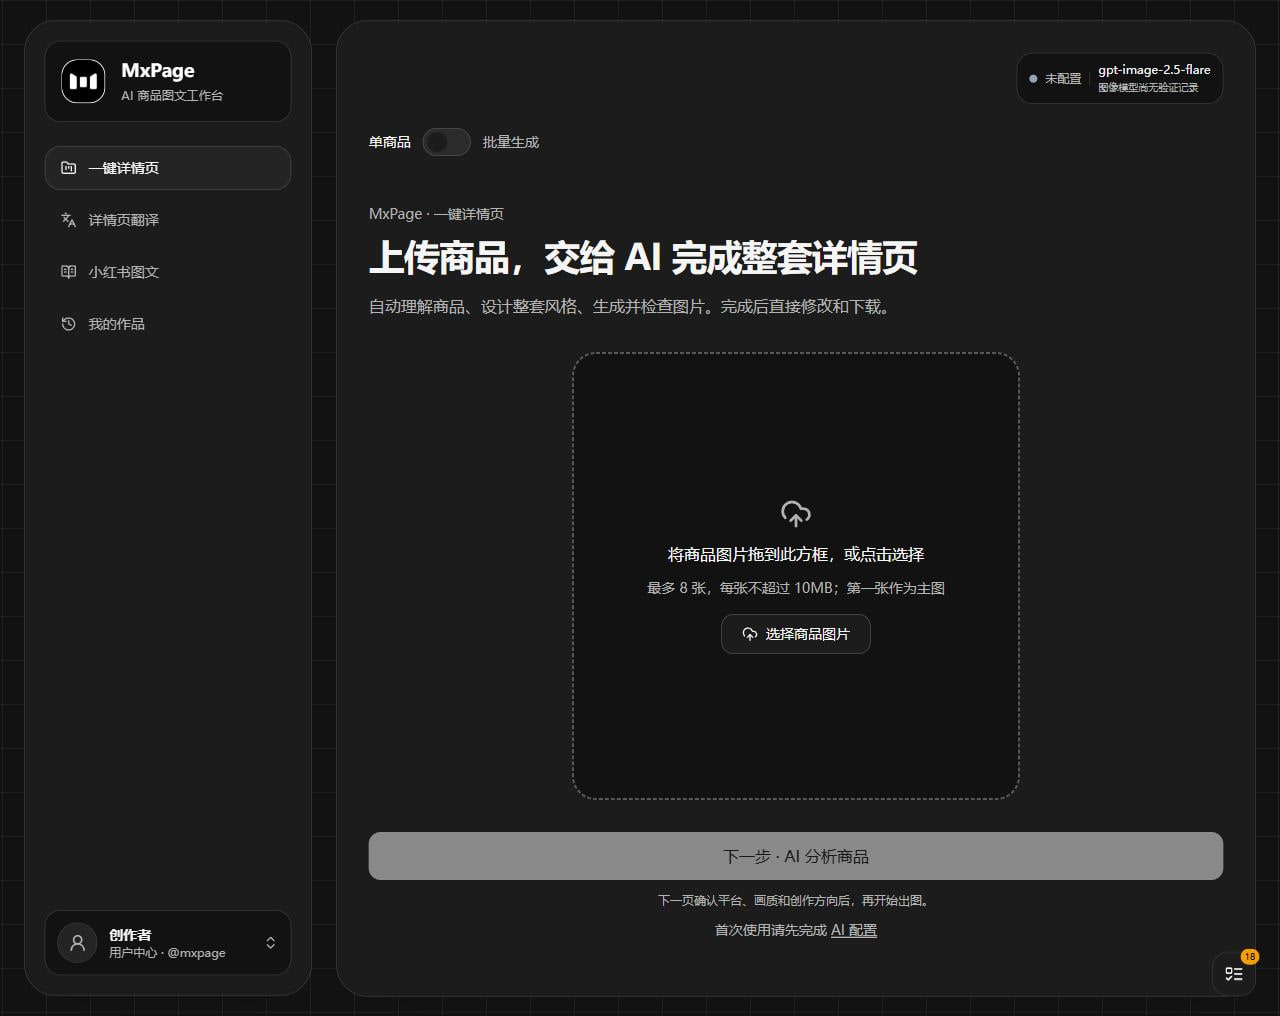The image size is (1280, 1016).
Task: Open the gpt-image-2.5-flare model configuration
Action: click(x=1120, y=78)
